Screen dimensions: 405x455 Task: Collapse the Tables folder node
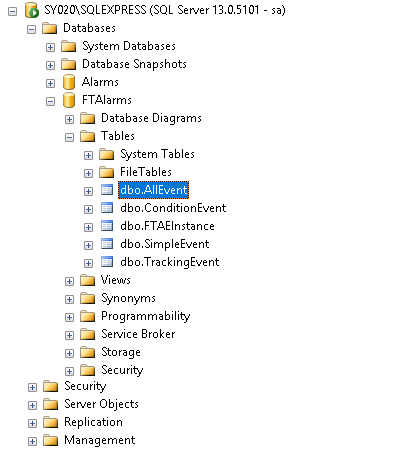coord(69,137)
